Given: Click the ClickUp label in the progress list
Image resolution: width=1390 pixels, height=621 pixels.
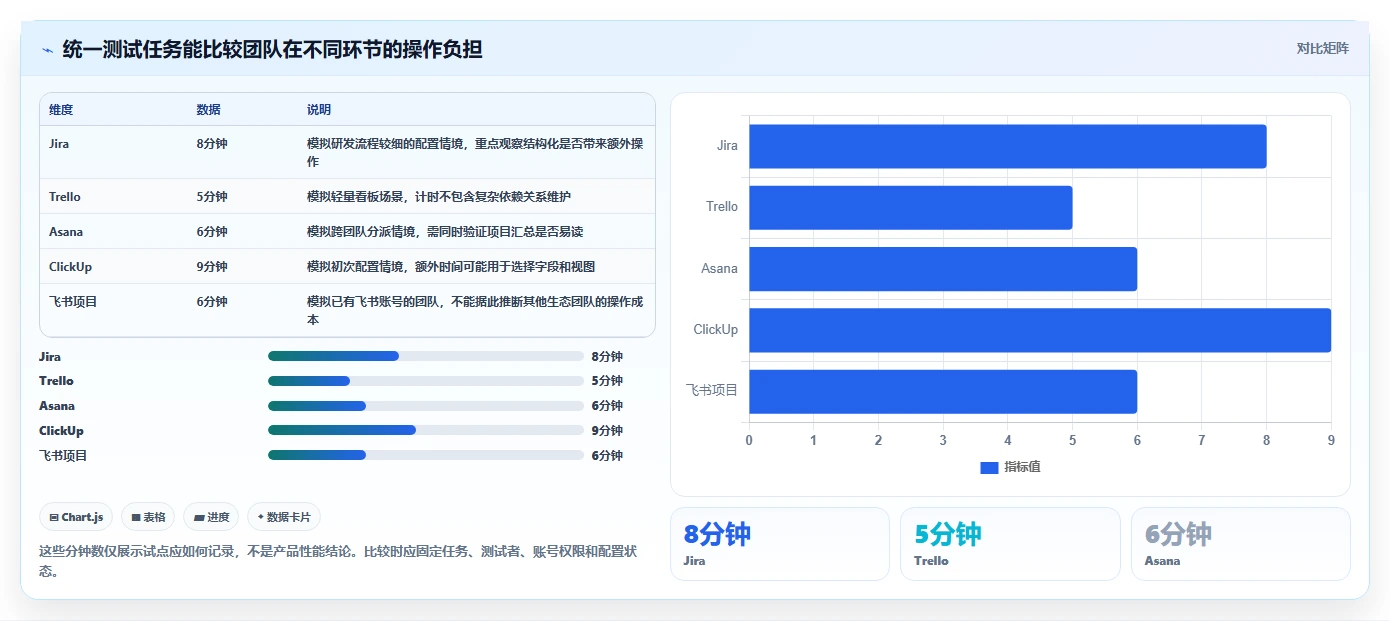Looking at the screenshot, I should pyautogui.click(x=61, y=431).
